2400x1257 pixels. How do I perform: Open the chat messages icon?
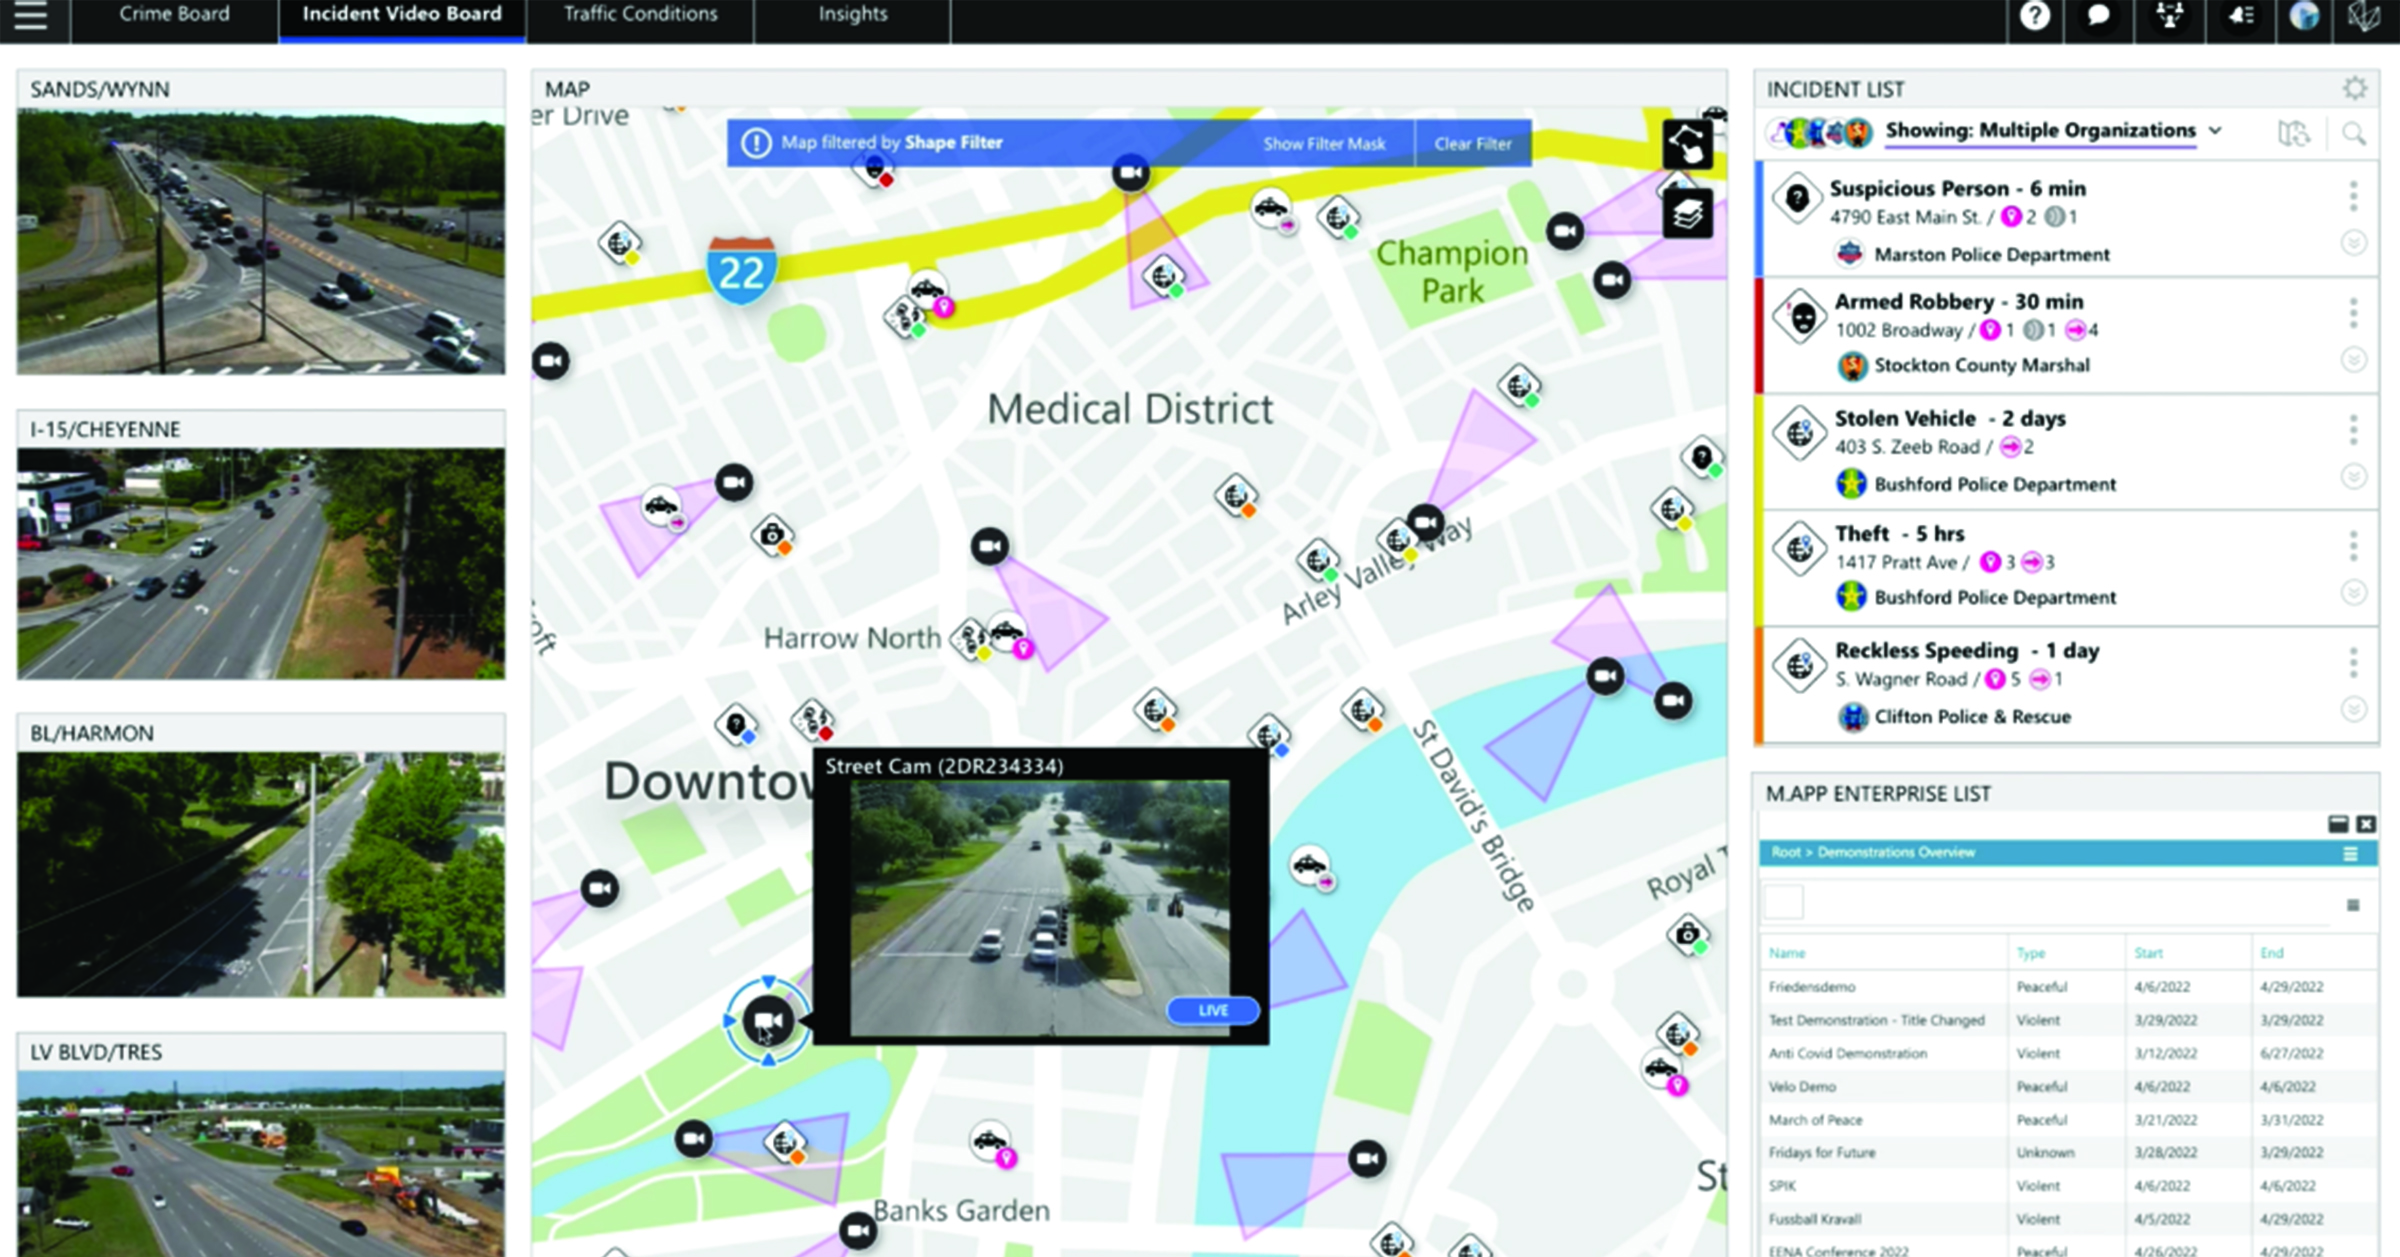tap(2098, 17)
